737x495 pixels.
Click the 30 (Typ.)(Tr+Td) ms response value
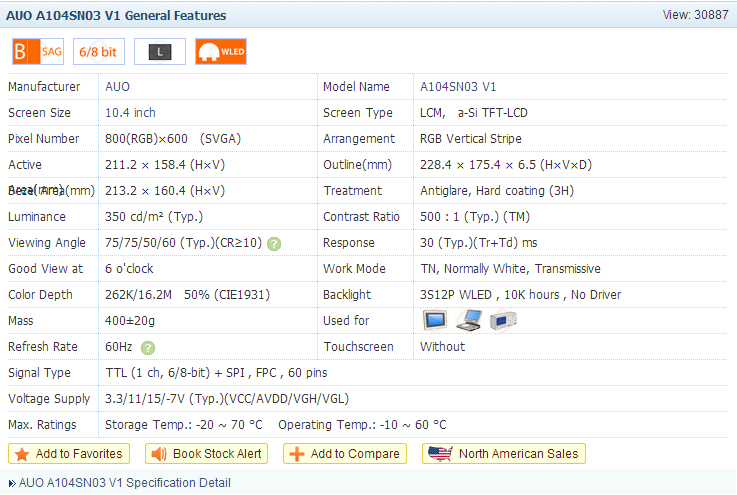(478, 243)
